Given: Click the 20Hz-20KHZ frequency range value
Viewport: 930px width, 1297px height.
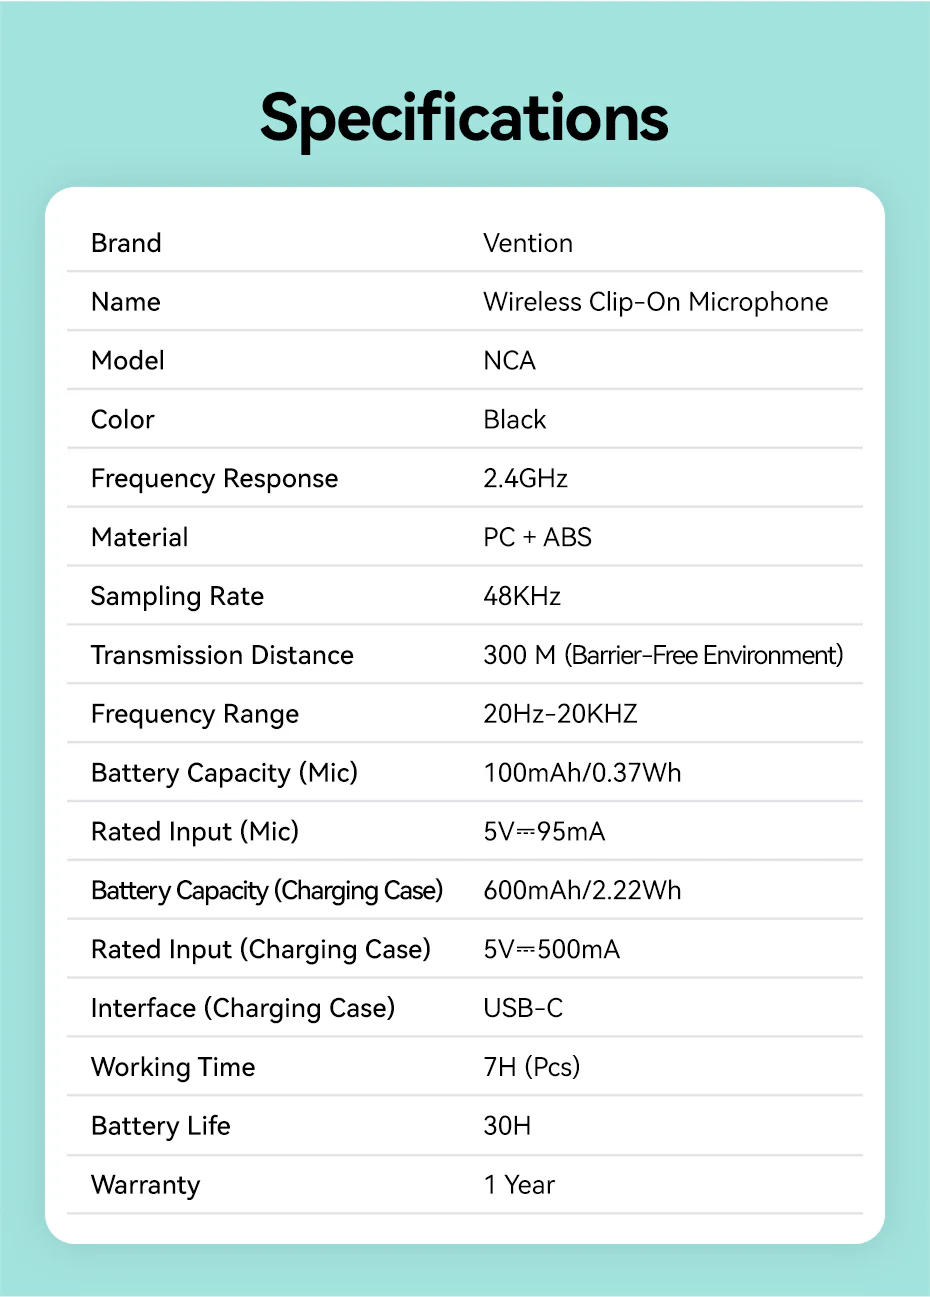Looking at the screenshot, I should click(x=560, y=714).
